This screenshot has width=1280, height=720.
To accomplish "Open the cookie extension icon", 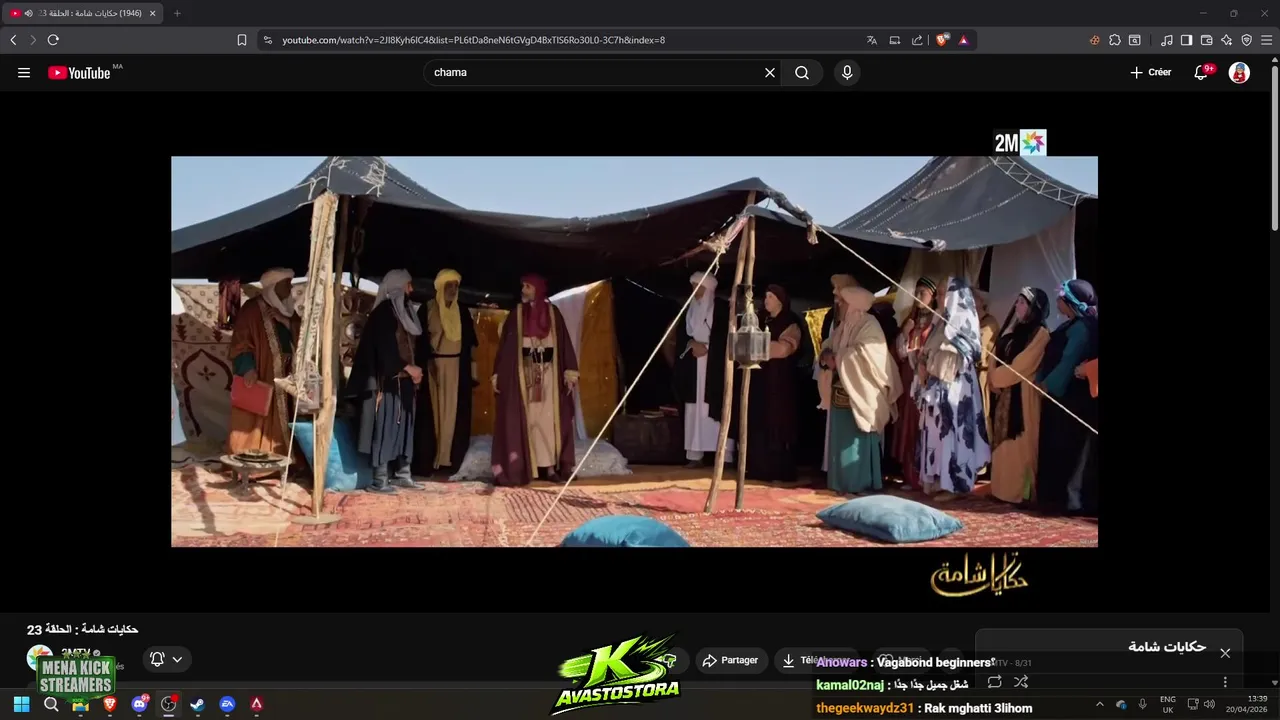I will (1095, 40).
